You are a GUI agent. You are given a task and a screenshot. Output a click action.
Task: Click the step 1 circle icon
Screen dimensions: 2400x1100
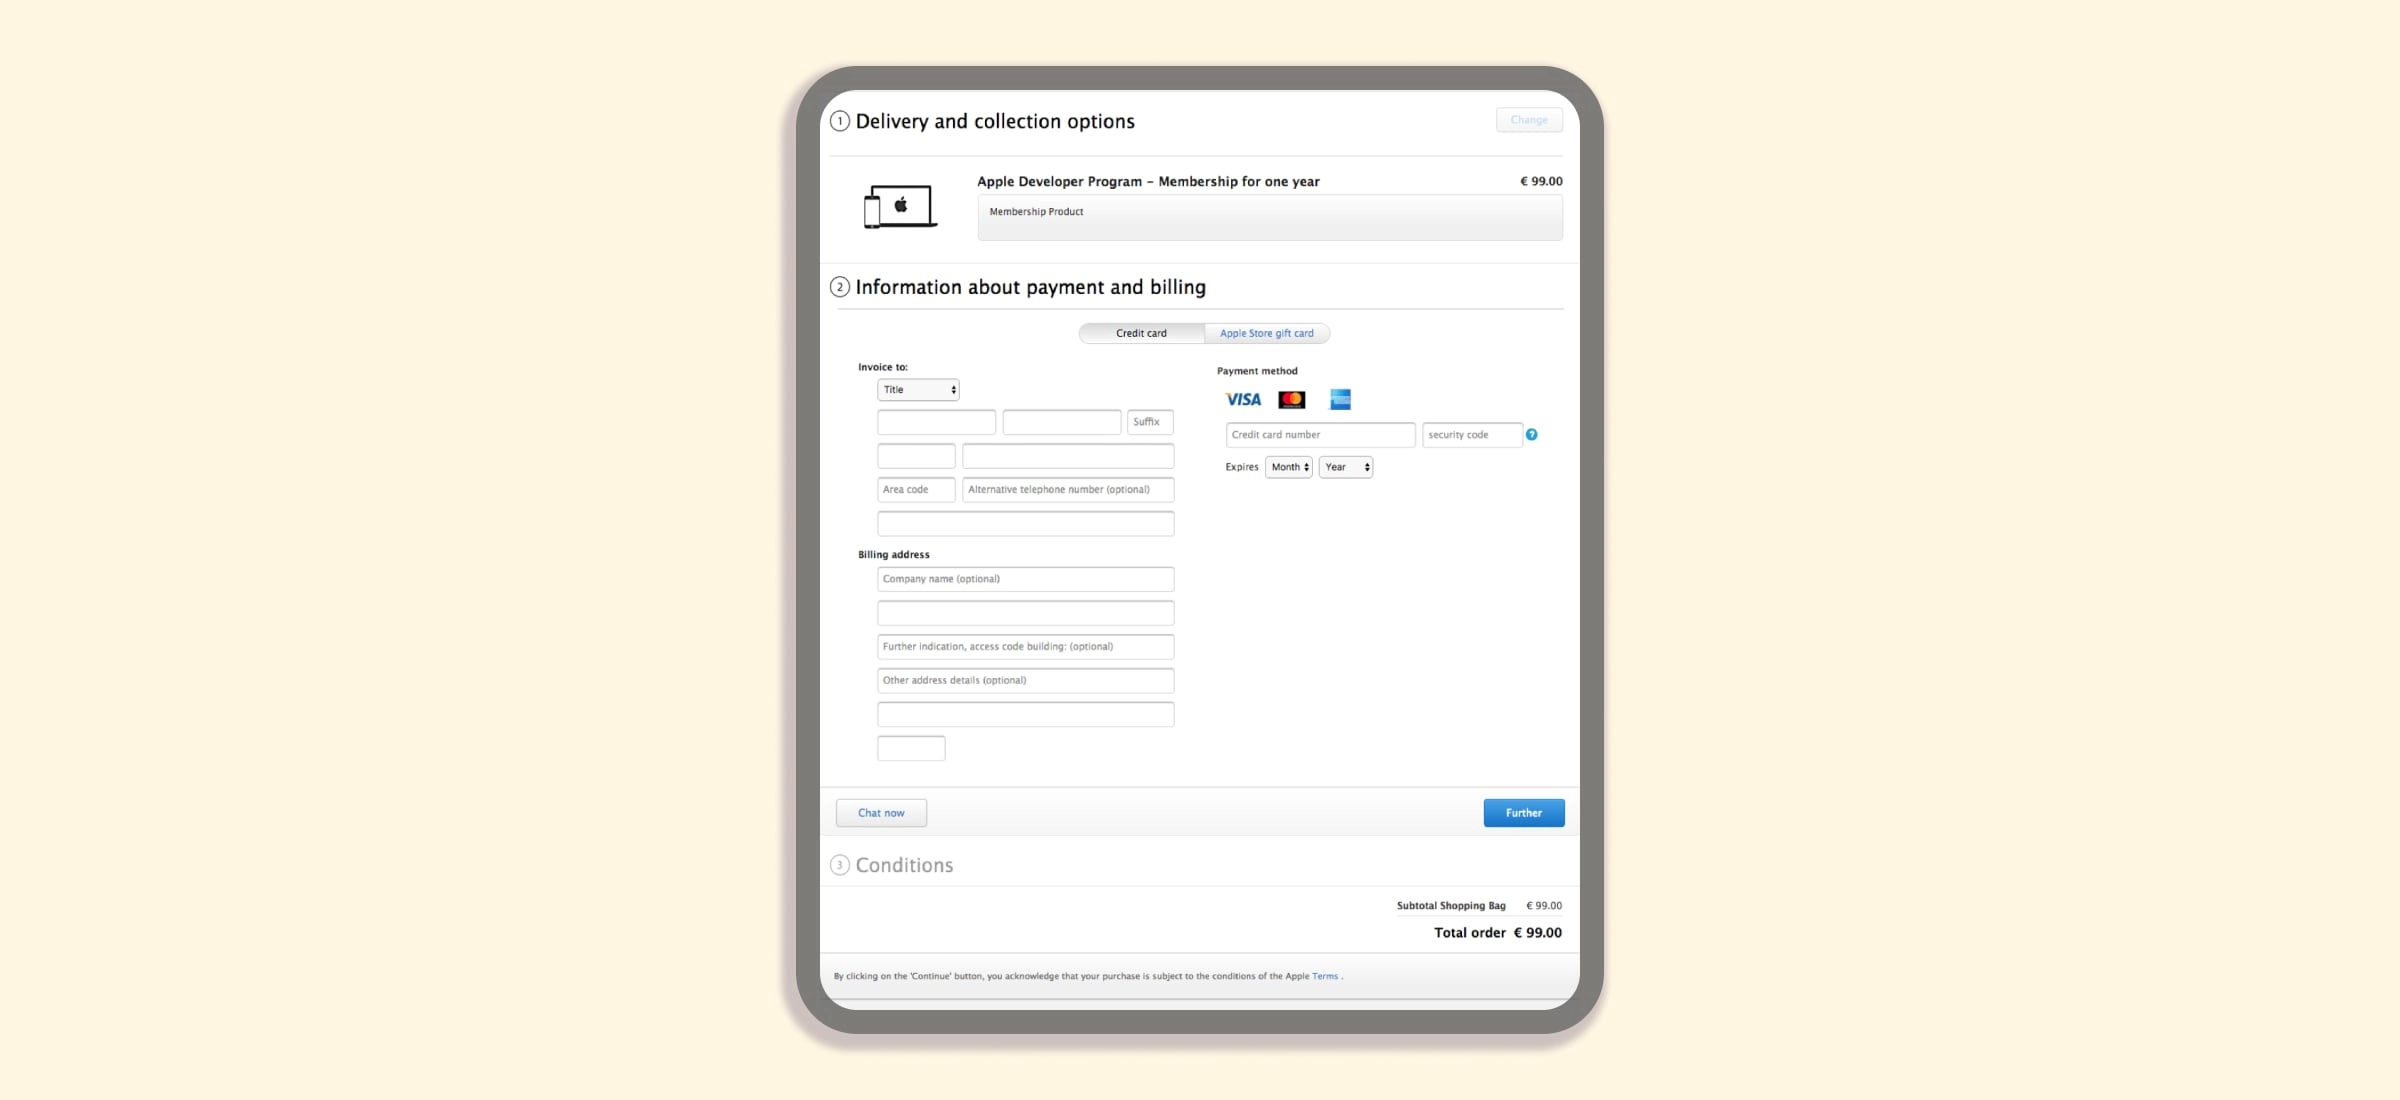(840, 120)
